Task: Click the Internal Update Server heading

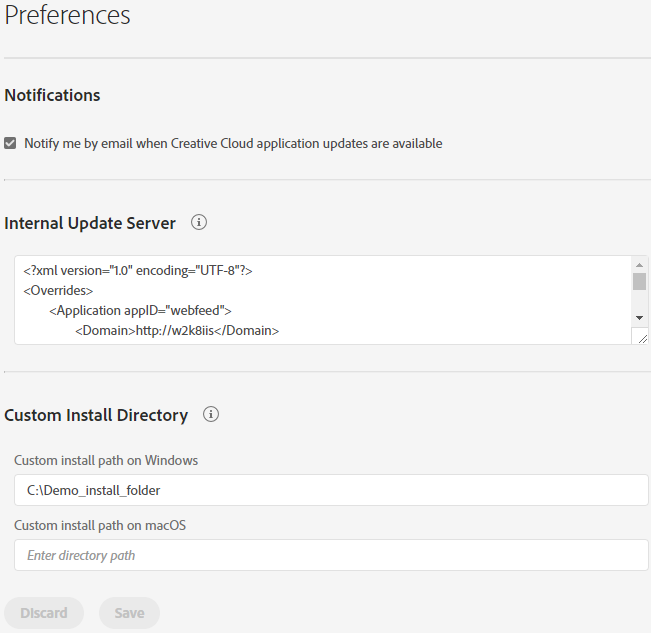Action: pos(90,223)
